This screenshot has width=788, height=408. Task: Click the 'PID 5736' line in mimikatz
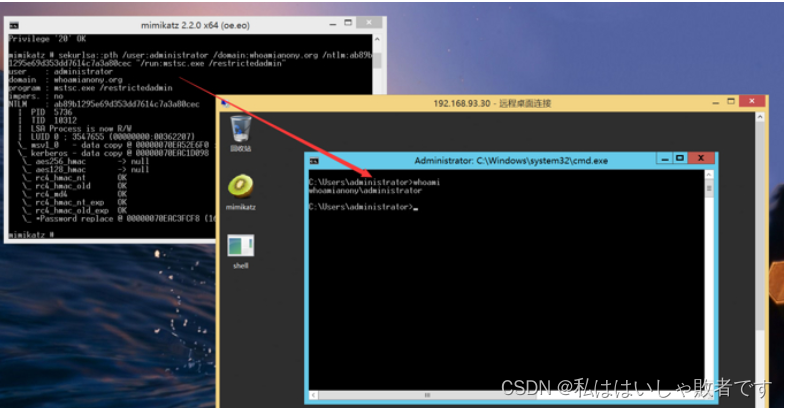[x=51, y=113]
